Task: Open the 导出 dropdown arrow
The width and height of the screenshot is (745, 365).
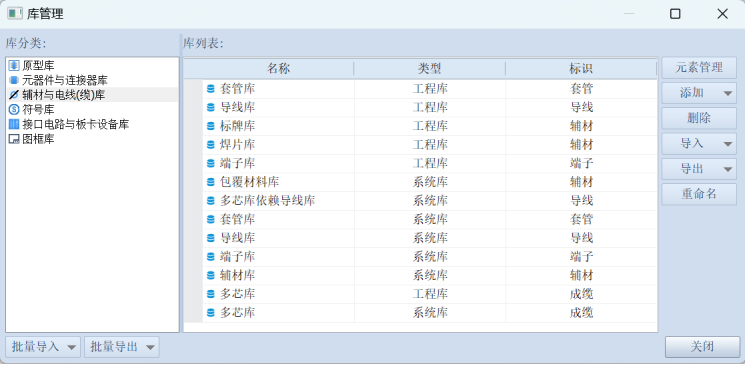Action: coord(728,170)
